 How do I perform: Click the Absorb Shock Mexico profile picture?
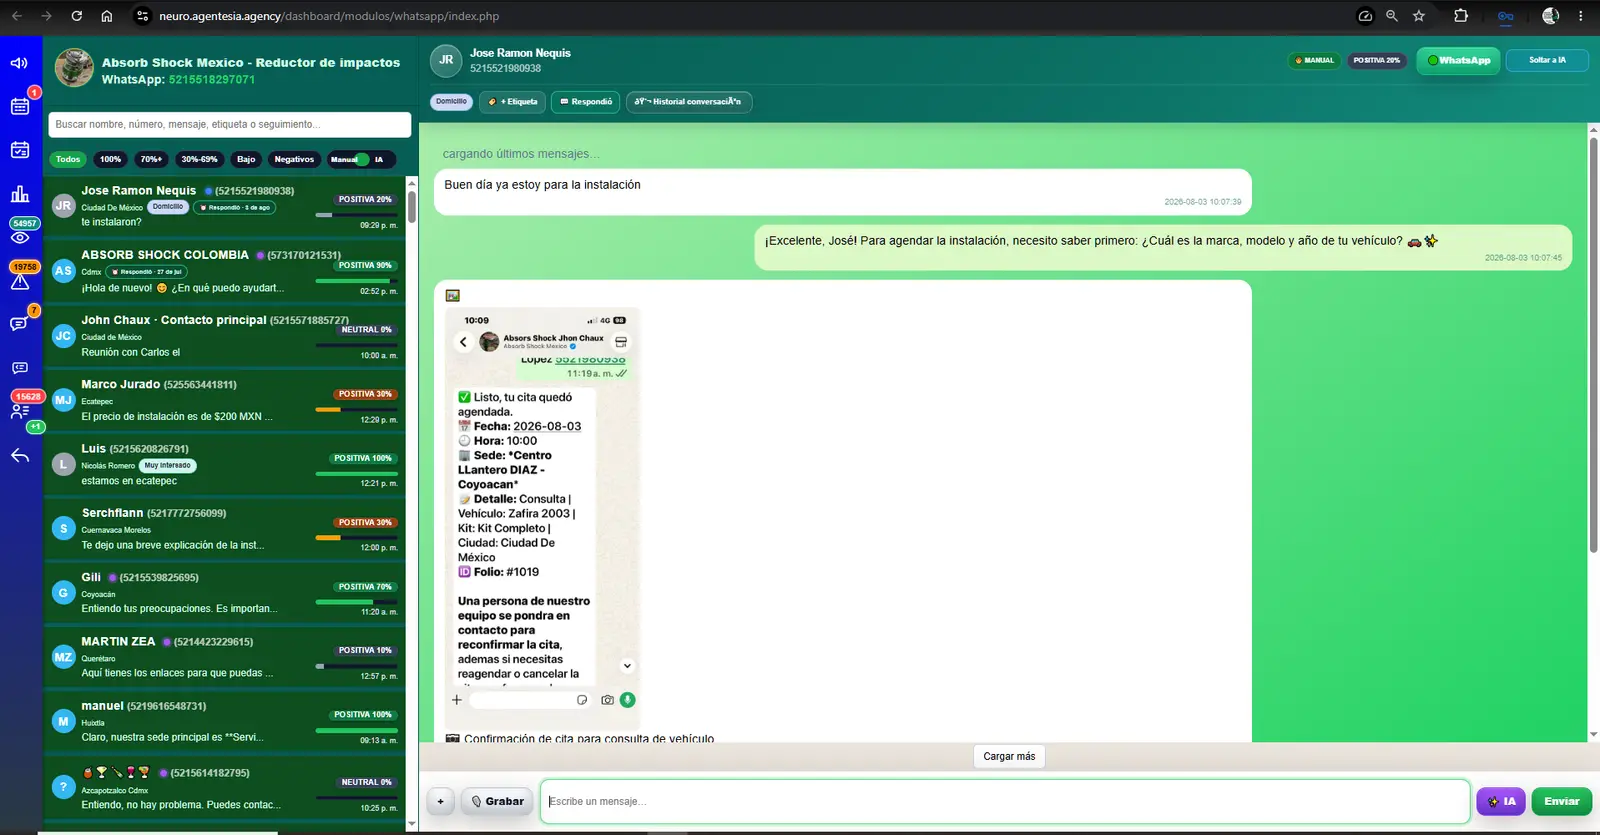[74, 68]
